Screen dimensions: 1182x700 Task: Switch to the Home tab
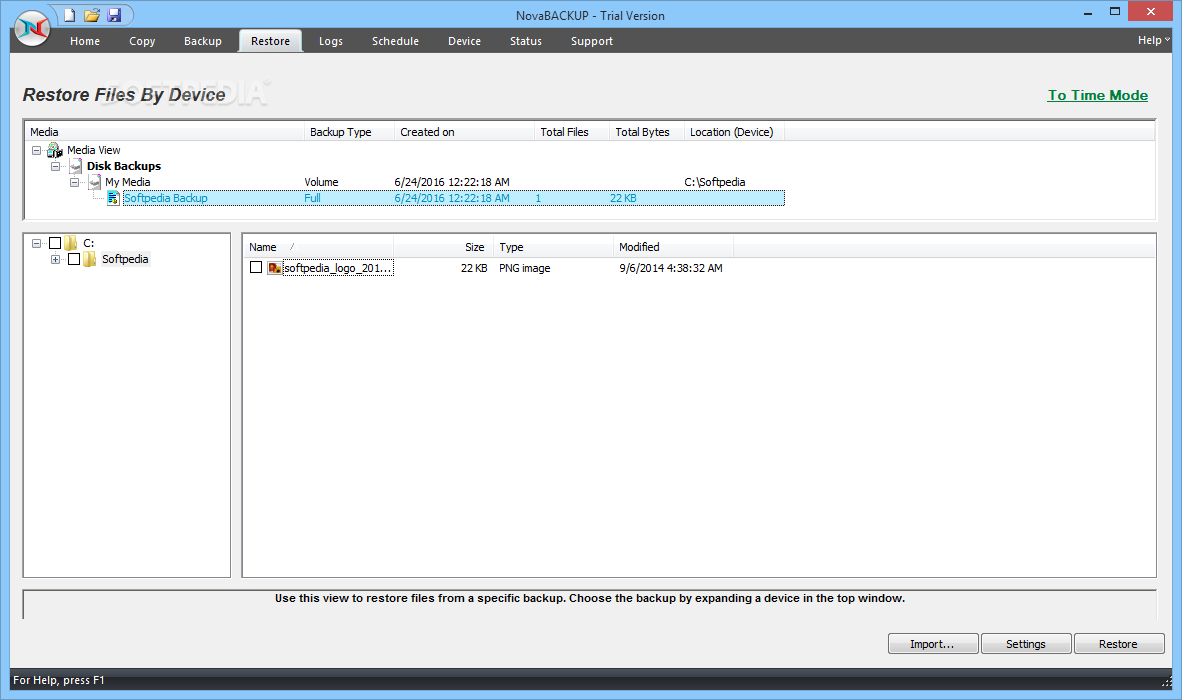(x=84, y=41)
